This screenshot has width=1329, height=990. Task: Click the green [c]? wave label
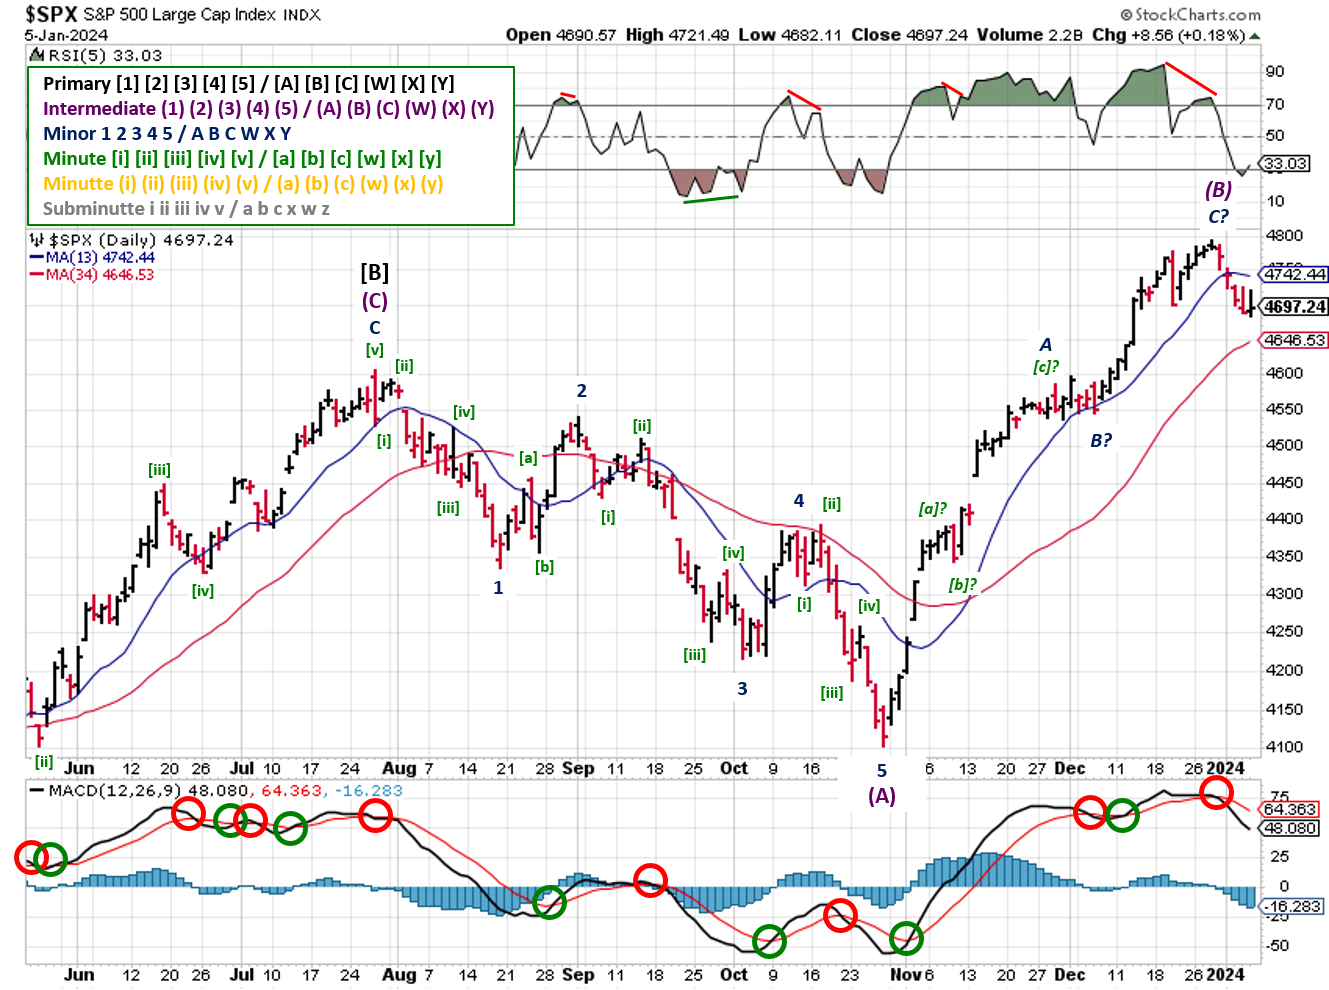(1046, 367)
